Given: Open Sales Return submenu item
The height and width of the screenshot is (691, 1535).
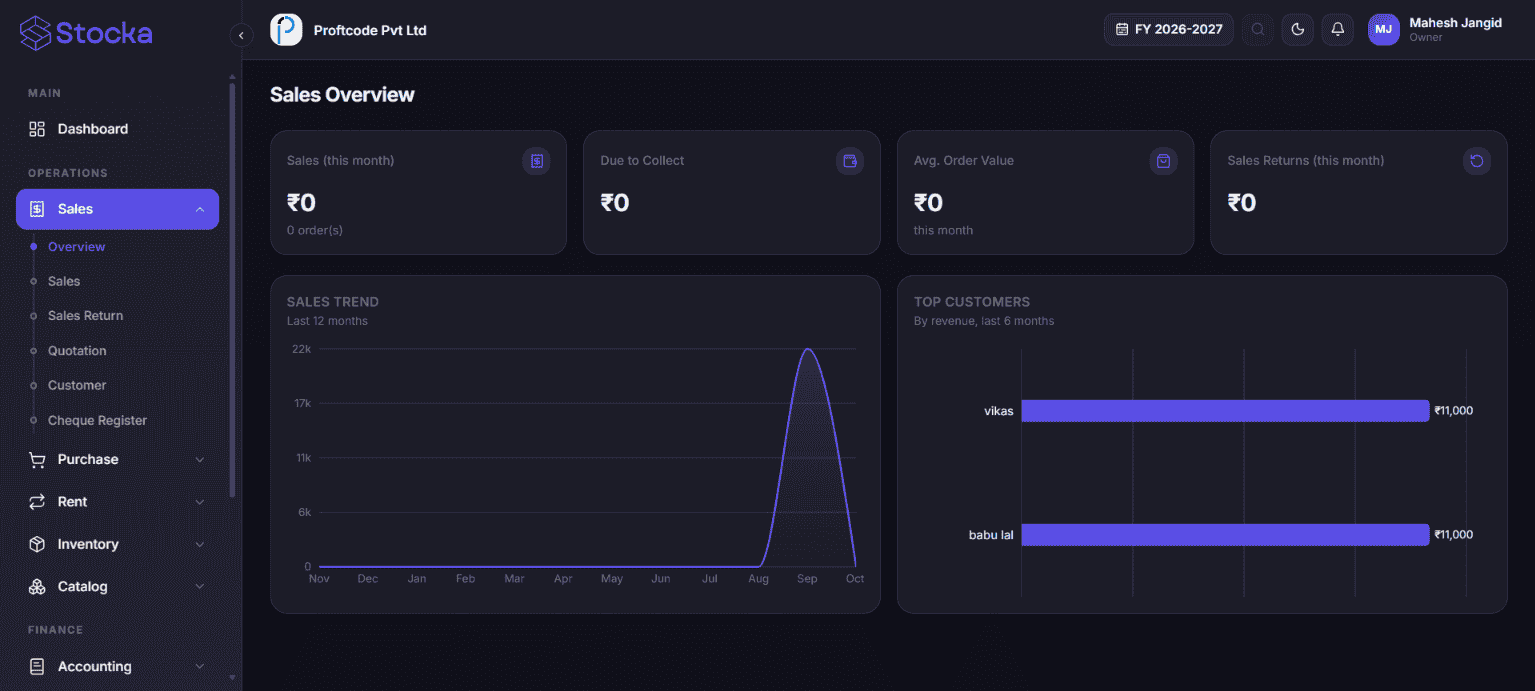Looking at the screenshot, I should 85,316.
